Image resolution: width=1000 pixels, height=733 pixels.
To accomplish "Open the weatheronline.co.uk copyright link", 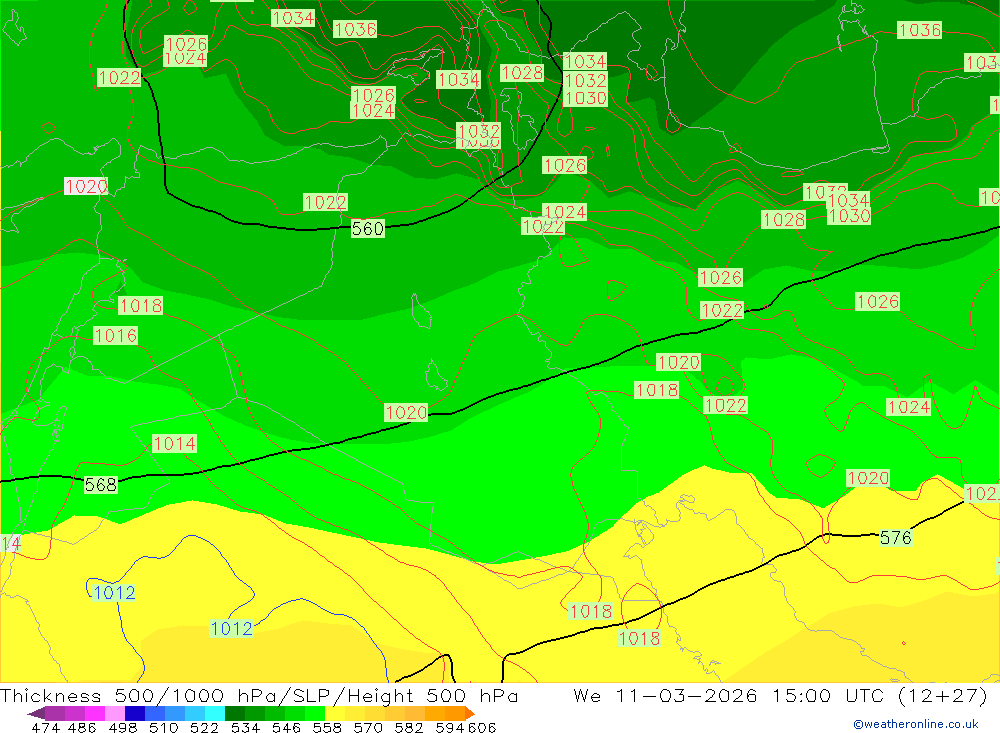I will pos(916,724).
